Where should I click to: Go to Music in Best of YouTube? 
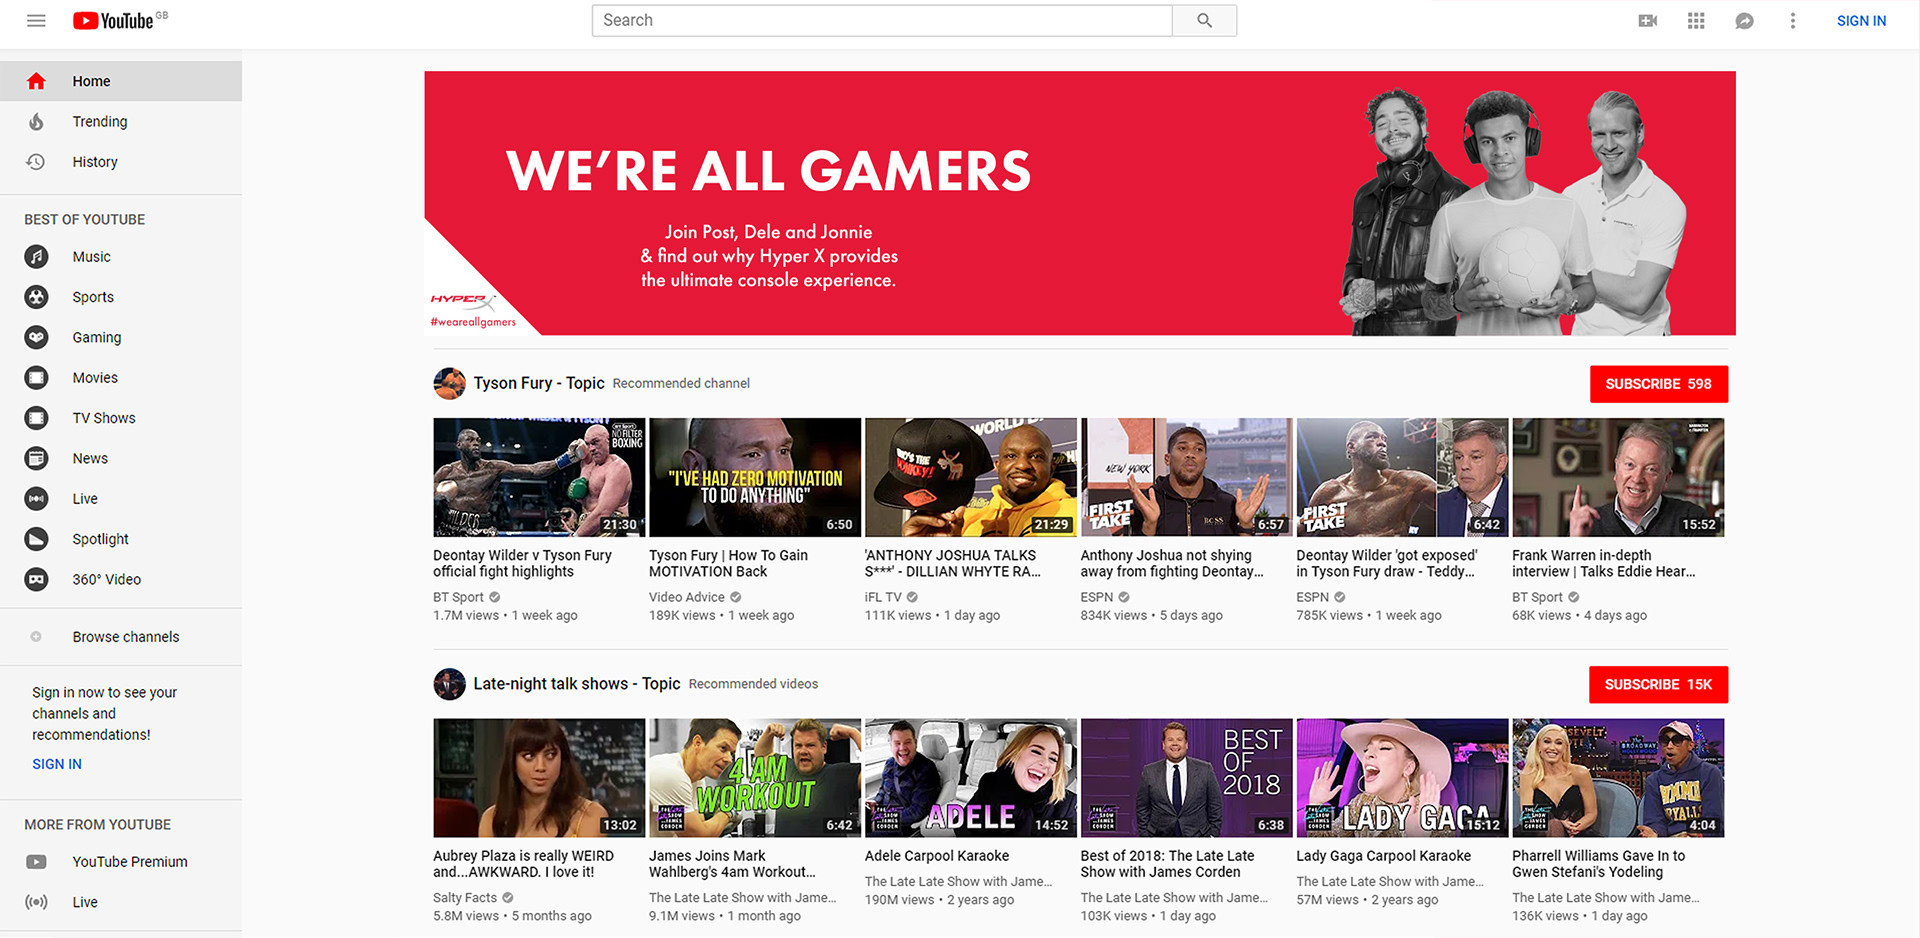click(x=121, y=256)
